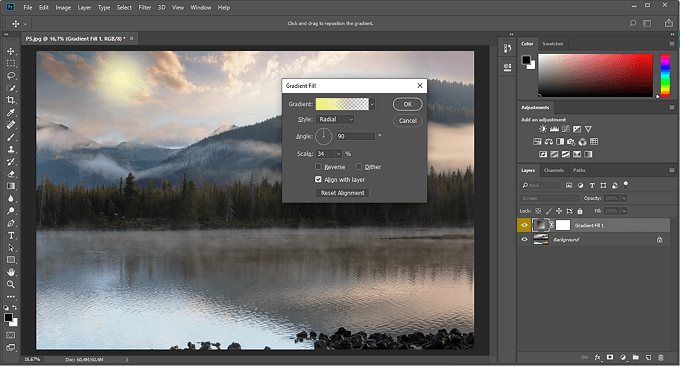Viewport: 680px width, 366px height.
Task: Click the Angle value input field
Action: click(356, 136)
